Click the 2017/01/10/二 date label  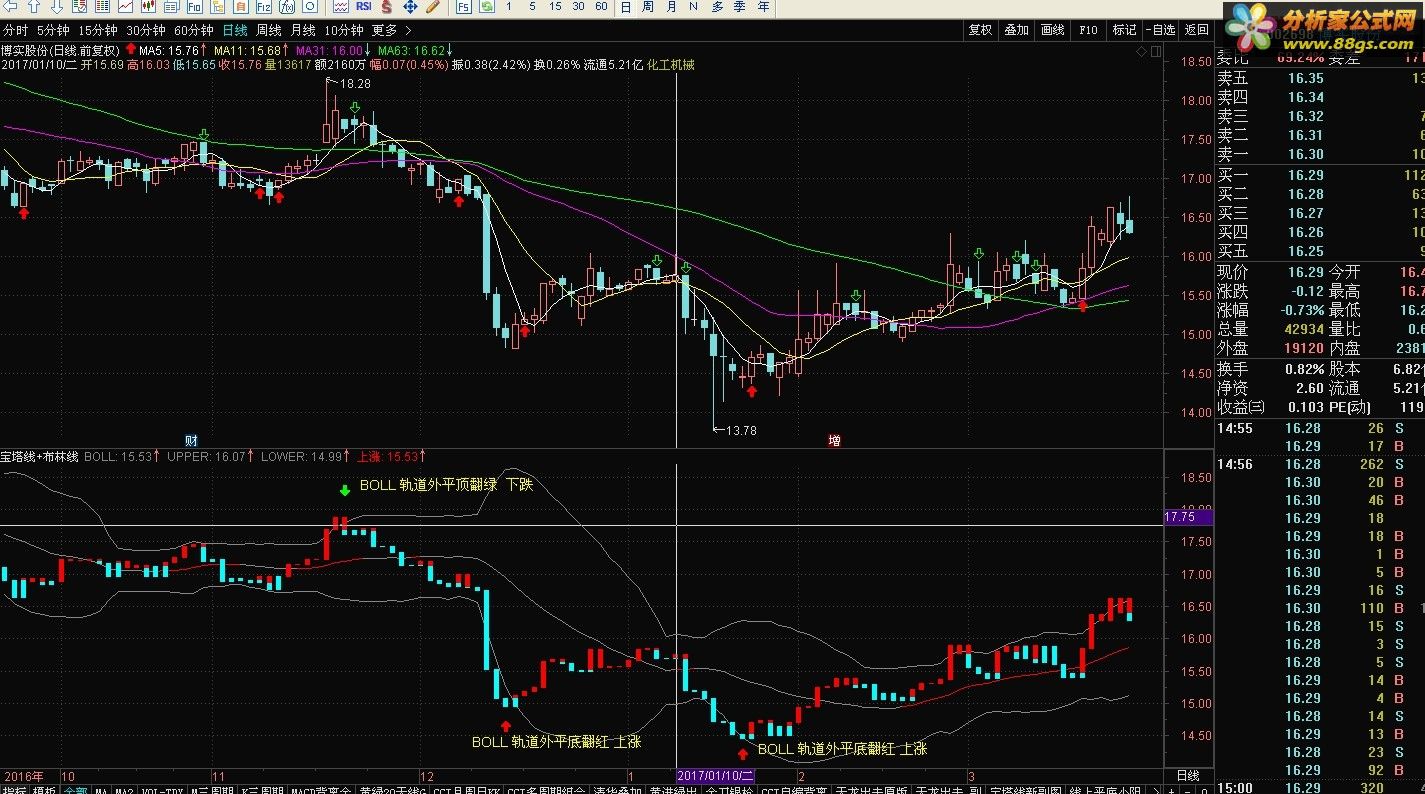[715, 775]
